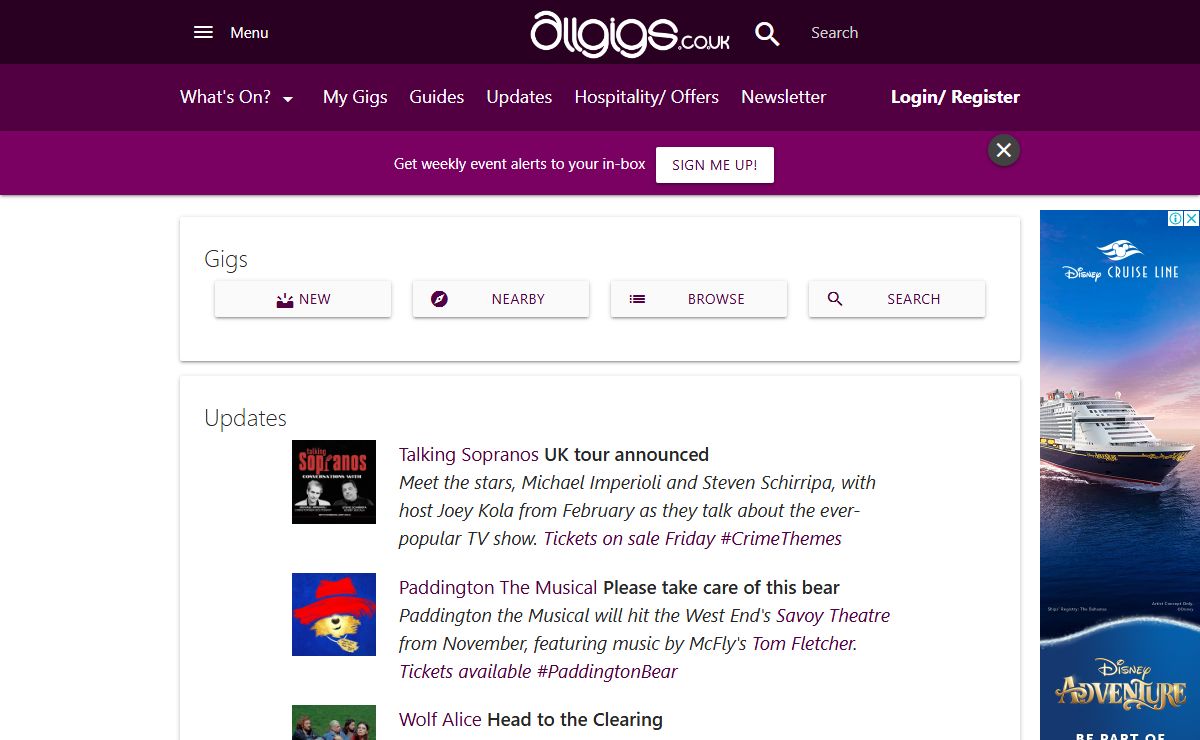The width and height of the screenshot is (1200, 740).
Task: Open the Newsletter menu item
Action: (x=784, y=97)
